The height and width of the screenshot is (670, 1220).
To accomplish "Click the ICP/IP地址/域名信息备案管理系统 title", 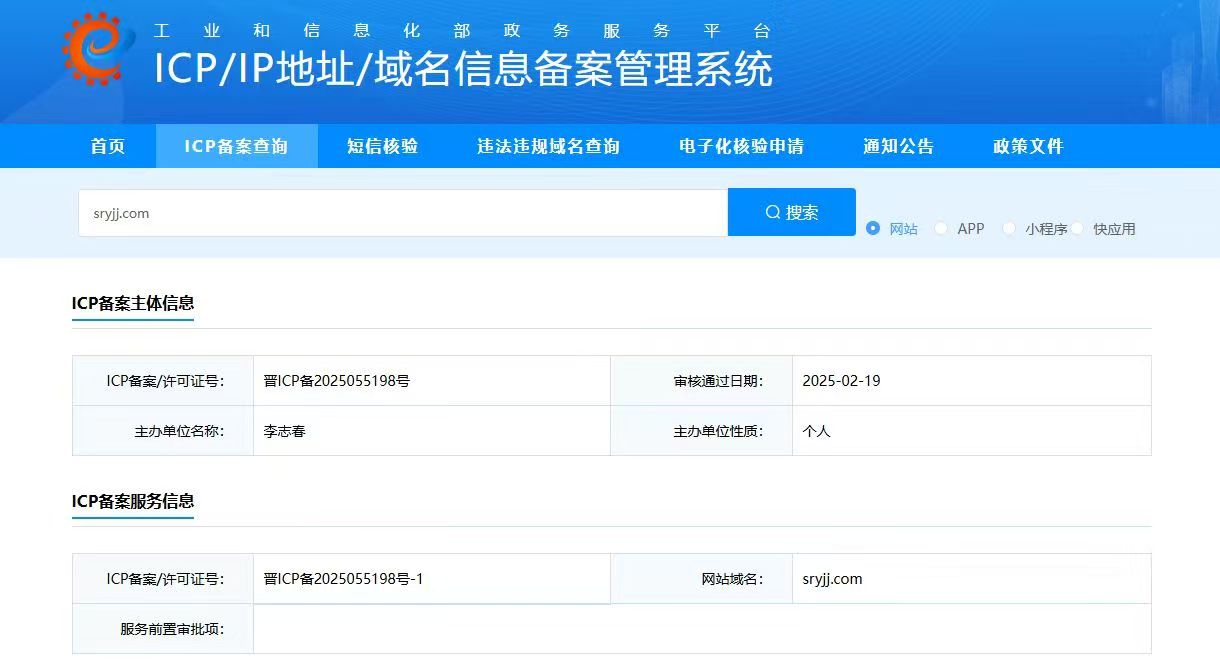I will click(463, 69).
